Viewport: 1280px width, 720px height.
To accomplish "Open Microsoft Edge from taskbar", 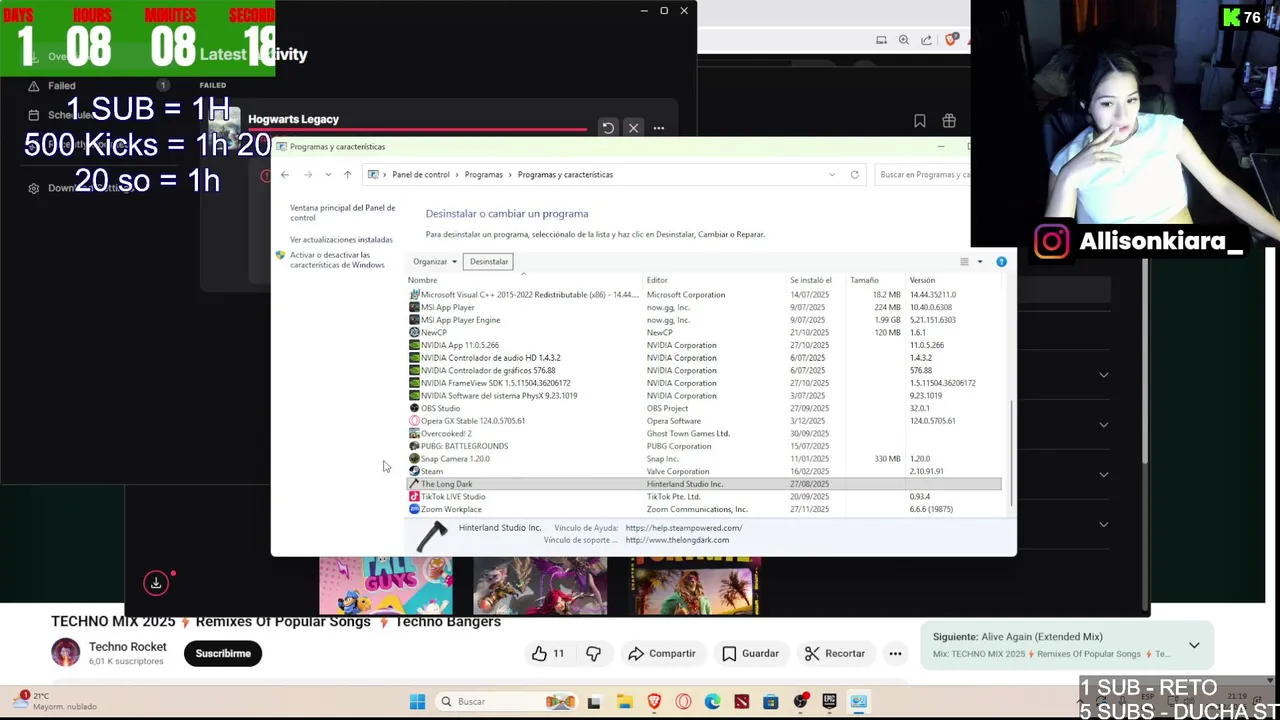I will pyautogui.click(x=712, y=702).
